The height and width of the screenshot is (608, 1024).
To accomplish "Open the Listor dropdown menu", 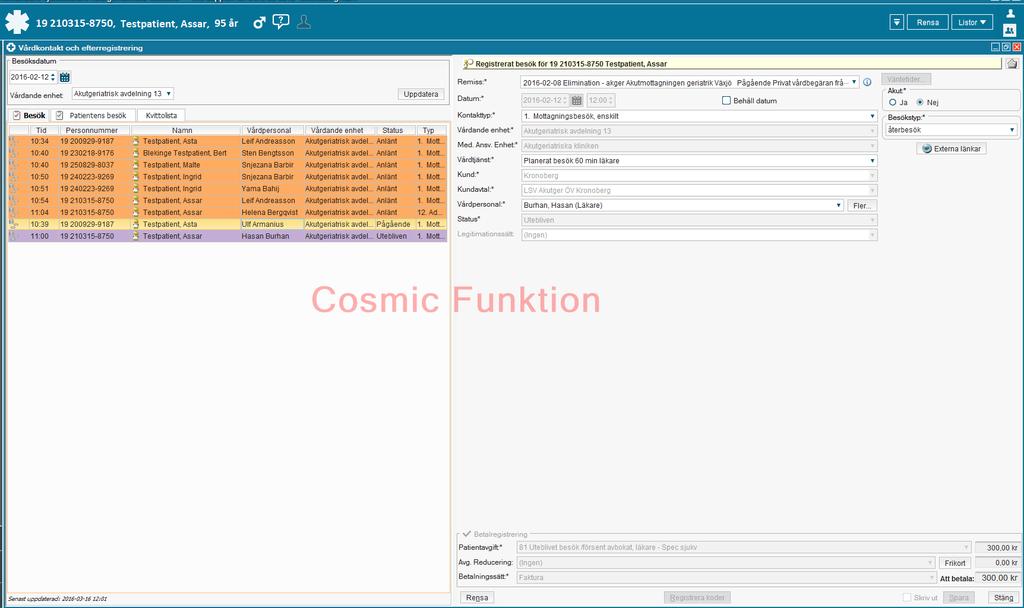I will tap(972, 22).
